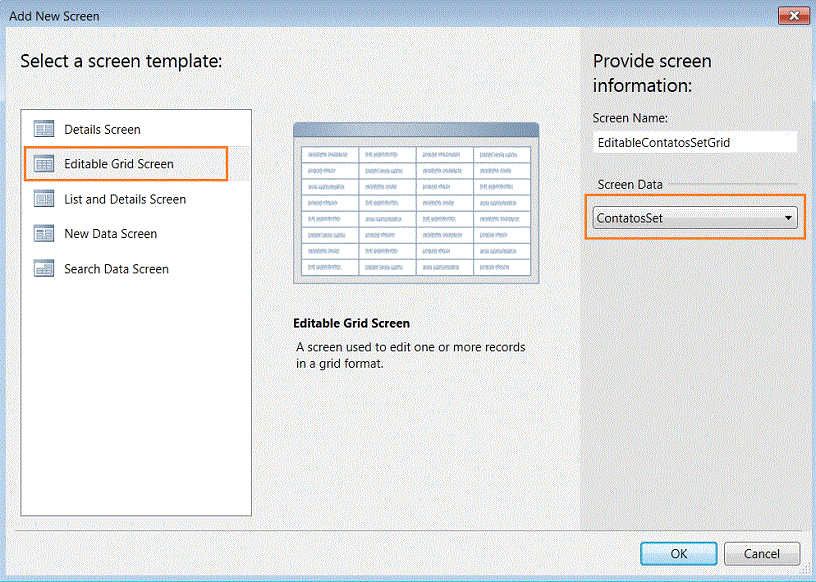Click the New Data Screen template icon
The image size is (816, 582).
pyautogui.click(x=44, y=234)
